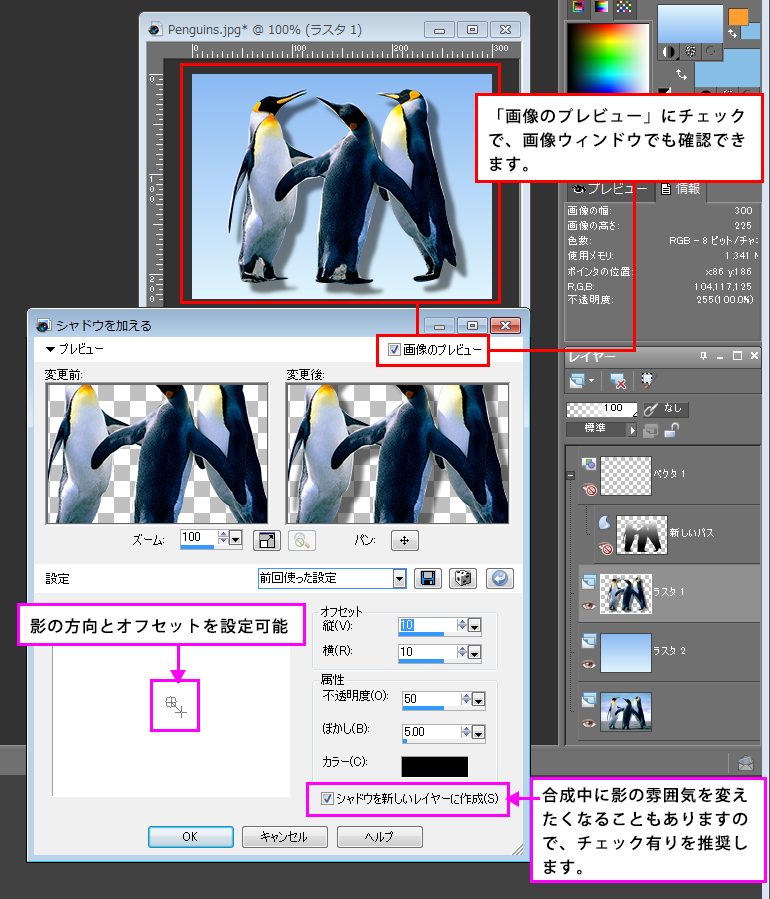Click the foreground Transparent button
The height and width of the screenshot is (899, 770).
711,52
